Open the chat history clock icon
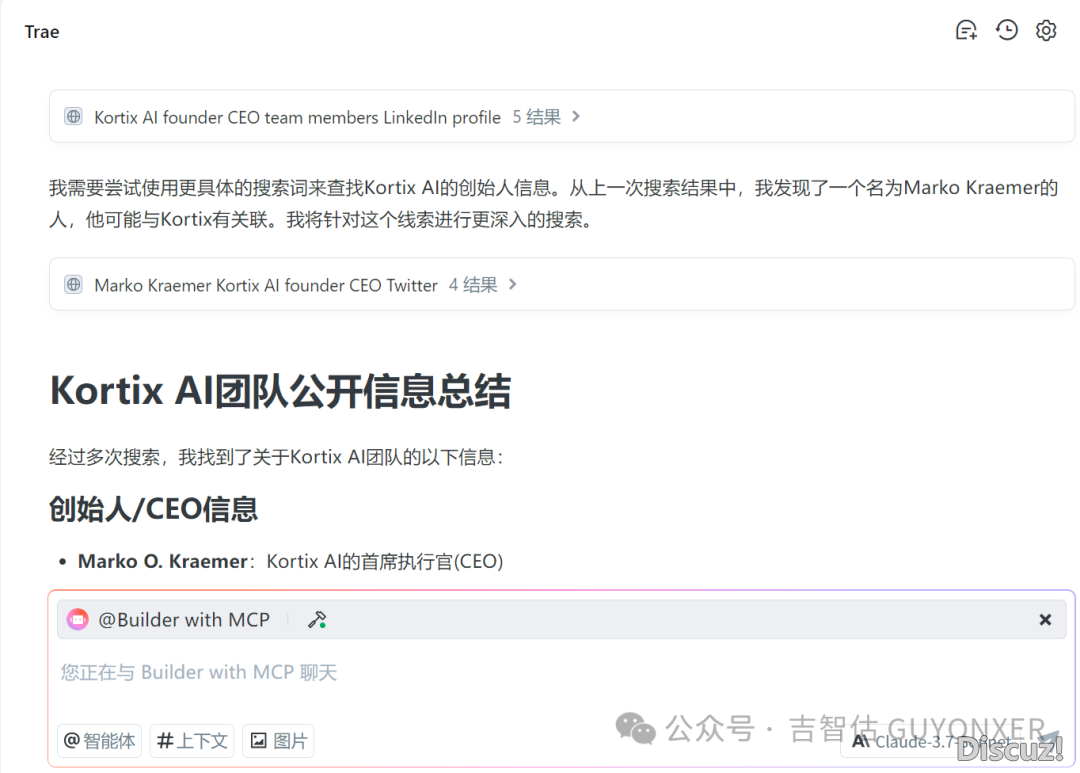The image size is (1080, 773). [x=1006, y=31]
